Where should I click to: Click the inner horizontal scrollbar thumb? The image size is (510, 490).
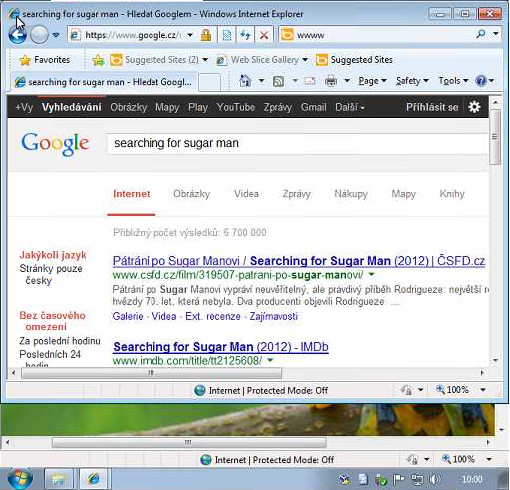pyautogui.click(x=151, y=373)
